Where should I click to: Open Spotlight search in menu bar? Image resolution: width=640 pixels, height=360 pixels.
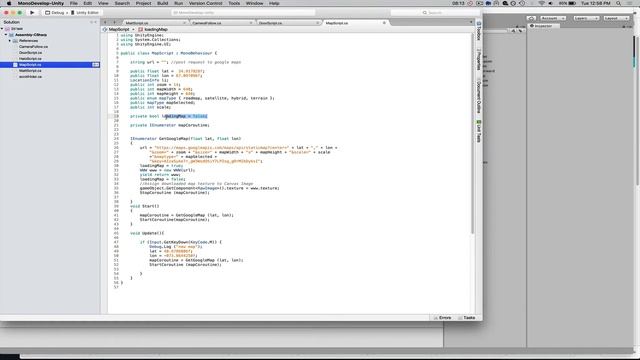click(x=618, y=3)
